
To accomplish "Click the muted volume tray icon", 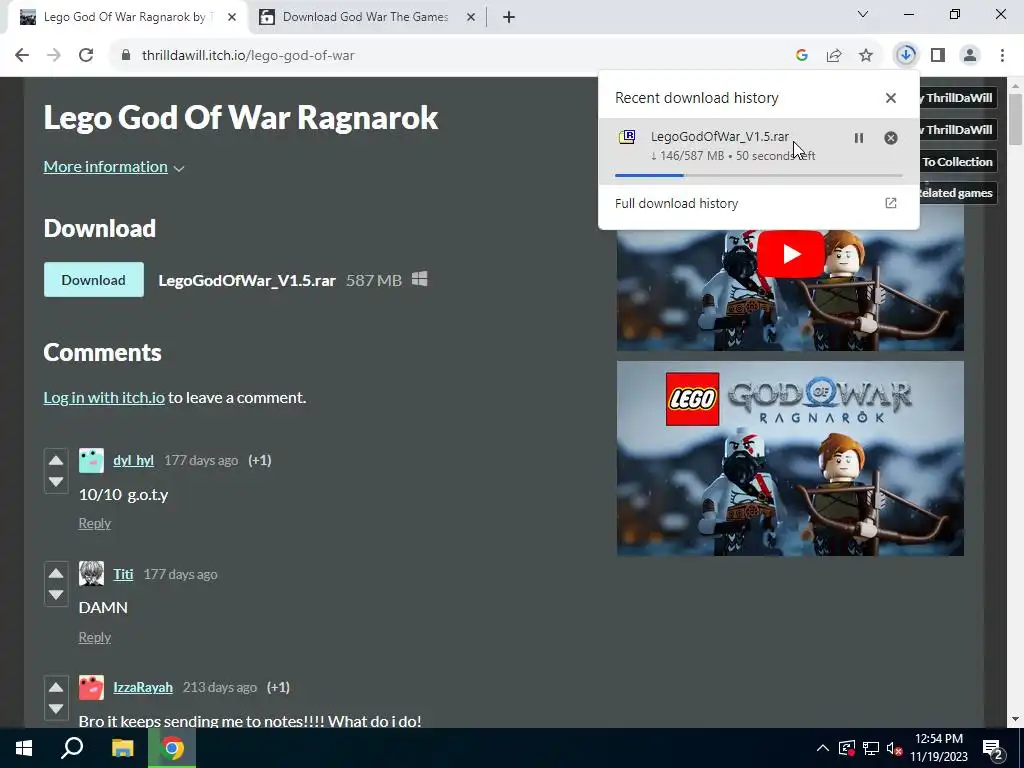I will [895, 748].
